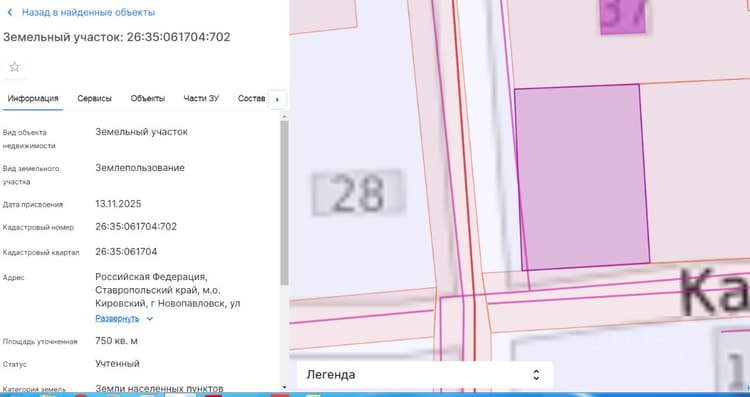Screen dimensions: 750x397
Task: Click the Вид объекта недвижимости label
Action: coord(29,139)
